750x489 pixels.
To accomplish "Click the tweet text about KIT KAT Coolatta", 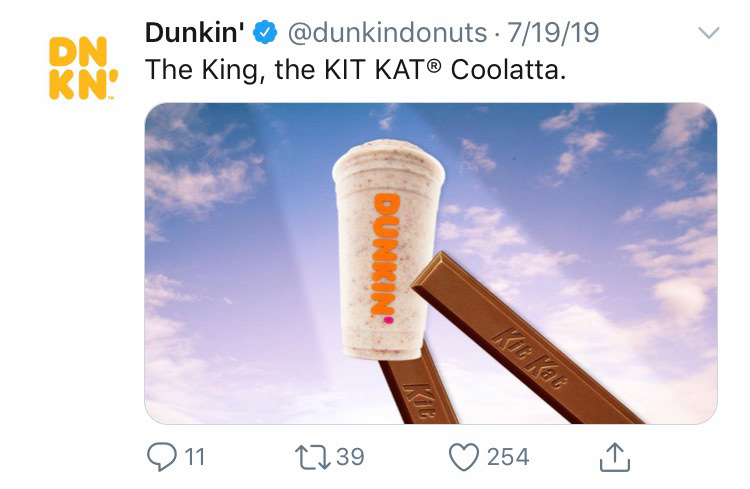I will [x=355, y=70].
